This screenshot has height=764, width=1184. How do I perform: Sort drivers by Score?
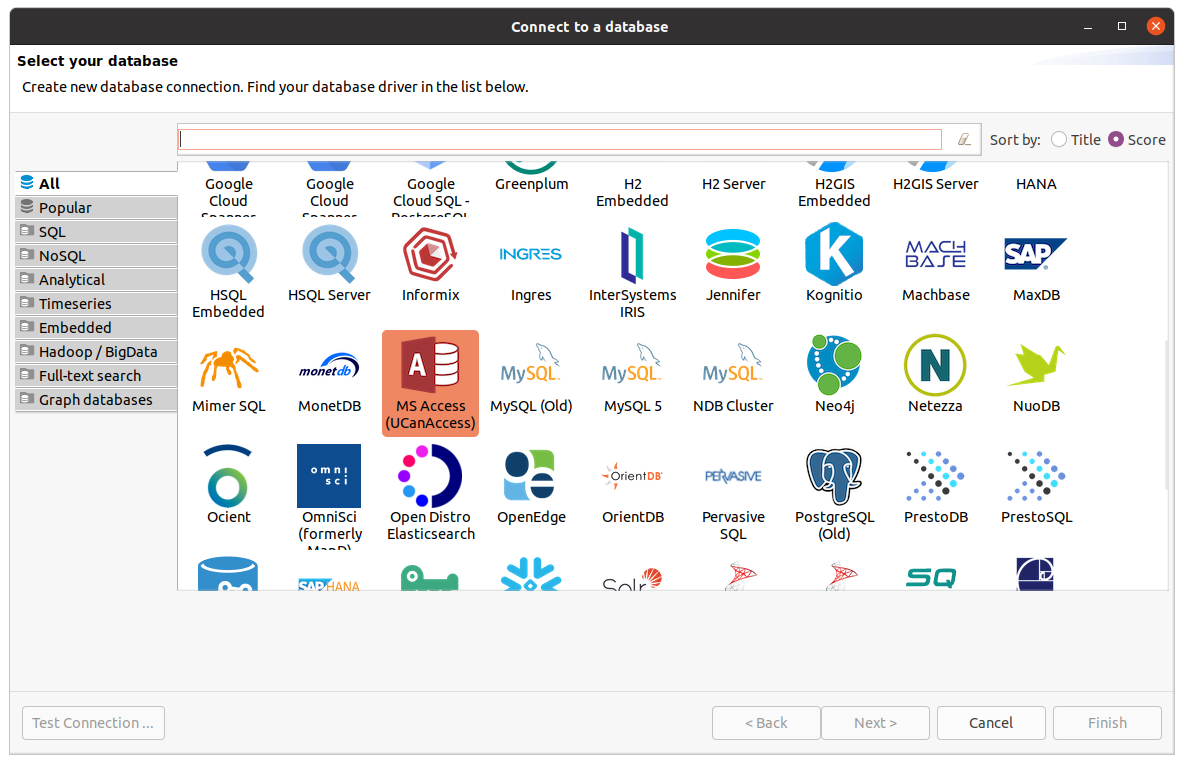pyautogui.click(x=1116, y=140)
